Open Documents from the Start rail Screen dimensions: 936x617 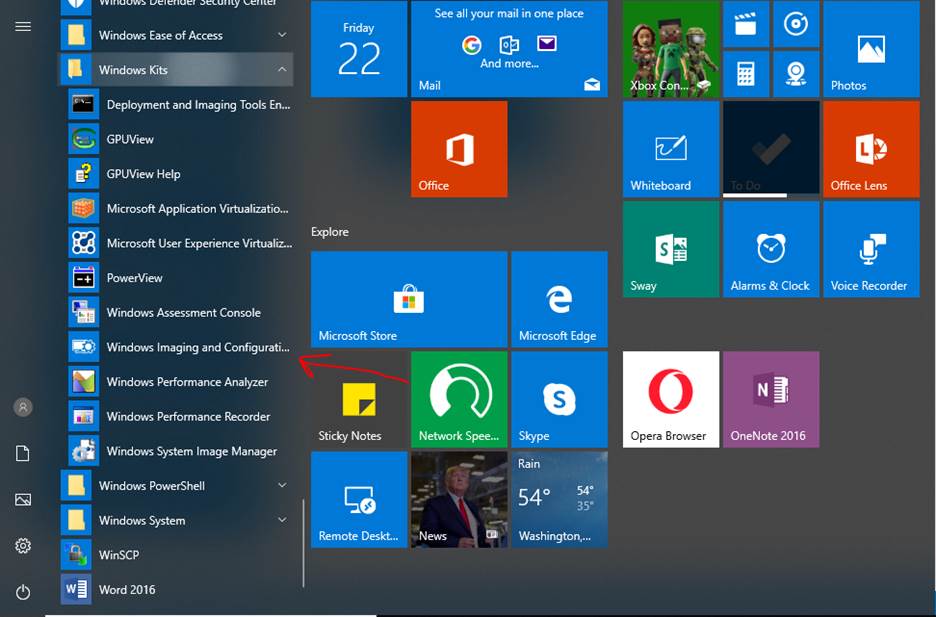(x=23, y=454)
